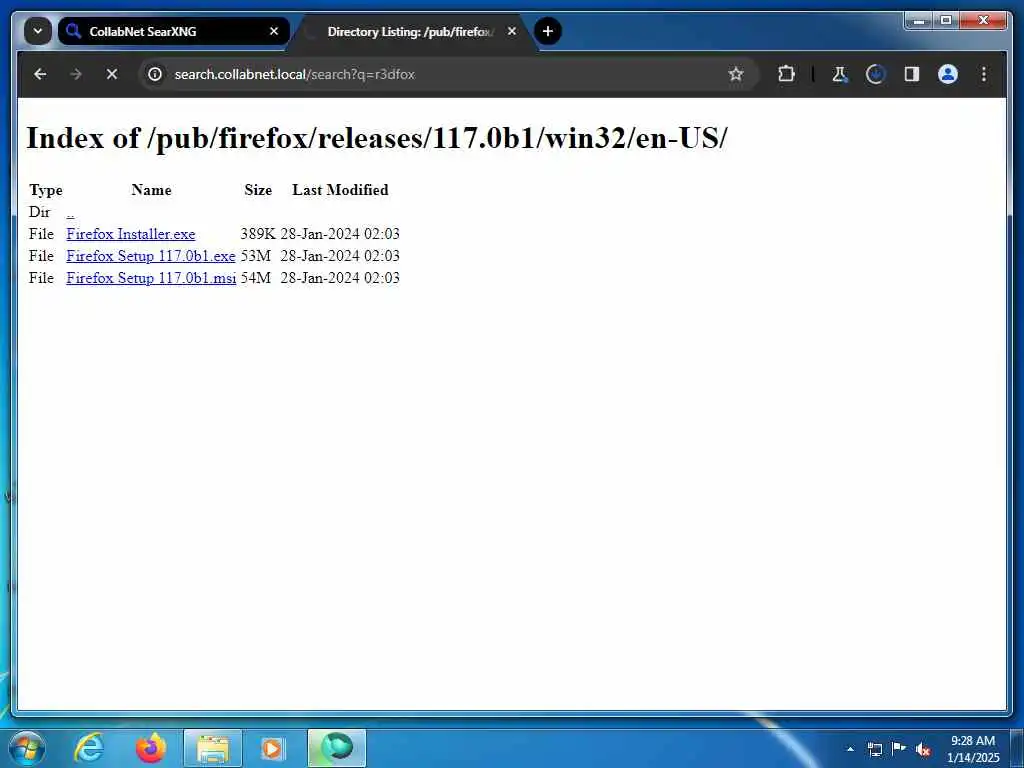Open a new tab with plus button
This screenshot has height=768, width=1024.
click(548, 31)
